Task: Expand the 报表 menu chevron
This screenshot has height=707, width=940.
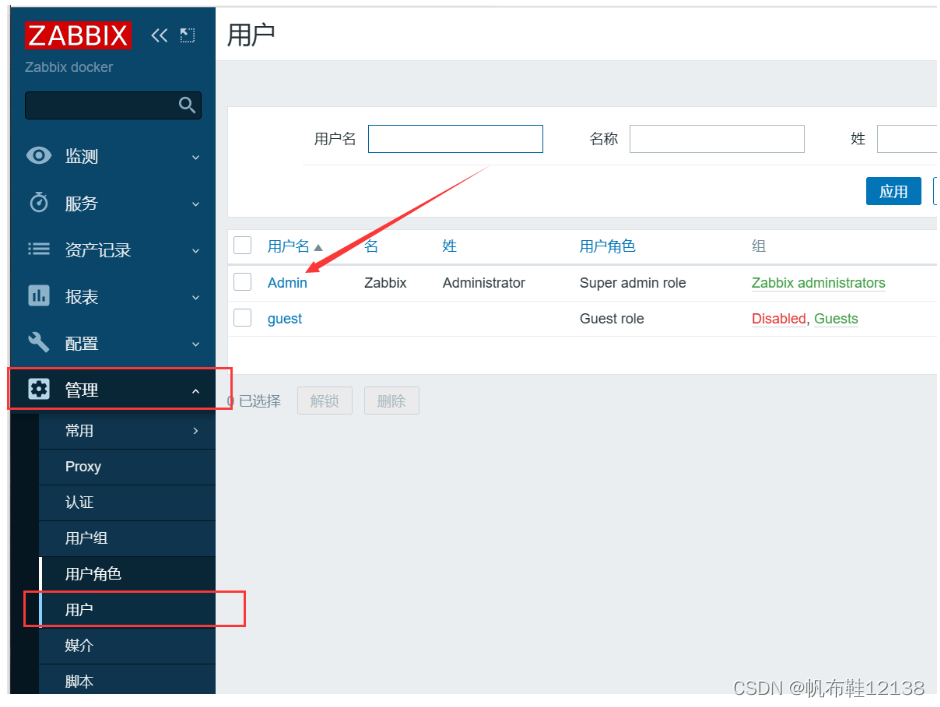Action: coord(195,297)
